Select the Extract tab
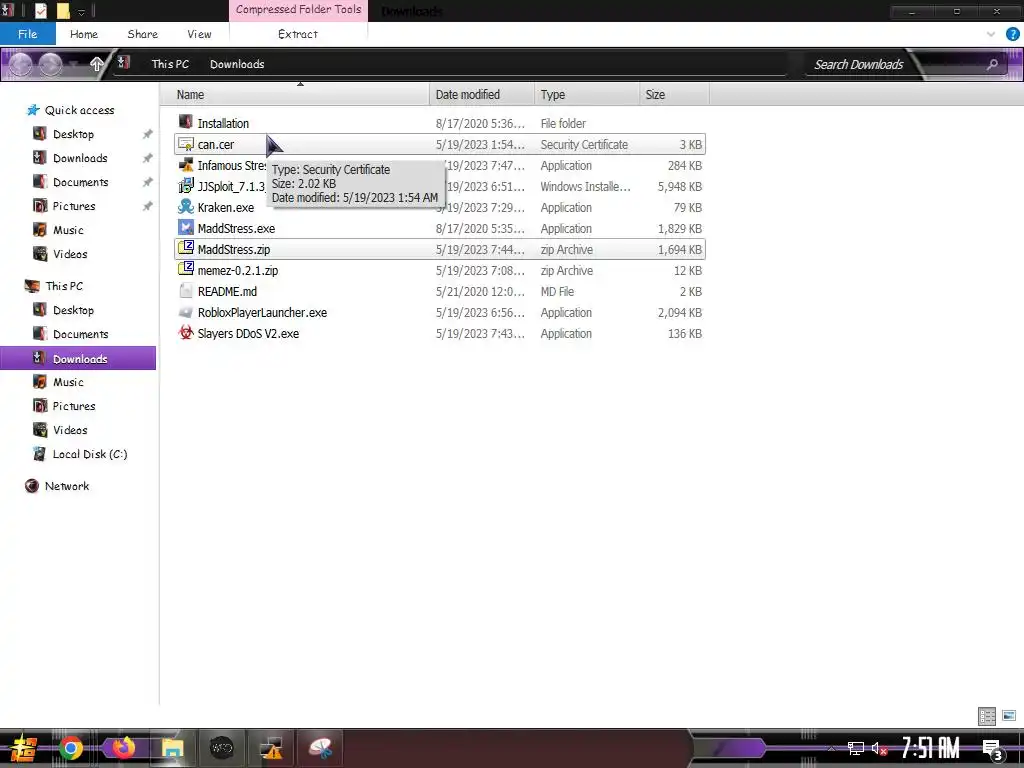This screenshot has width=1024, height=768. 298,34
